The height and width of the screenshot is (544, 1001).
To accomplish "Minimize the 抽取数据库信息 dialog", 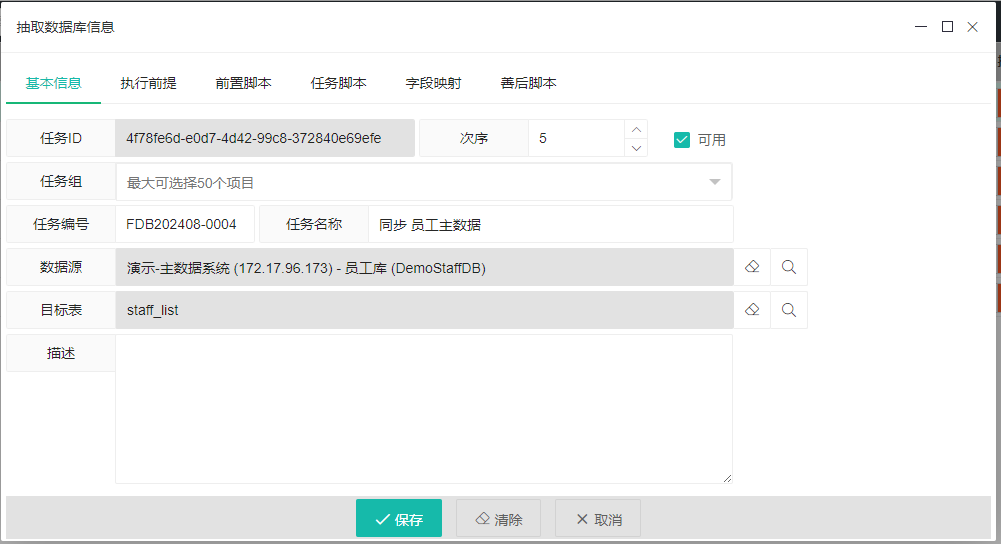I will click(921, 27).
